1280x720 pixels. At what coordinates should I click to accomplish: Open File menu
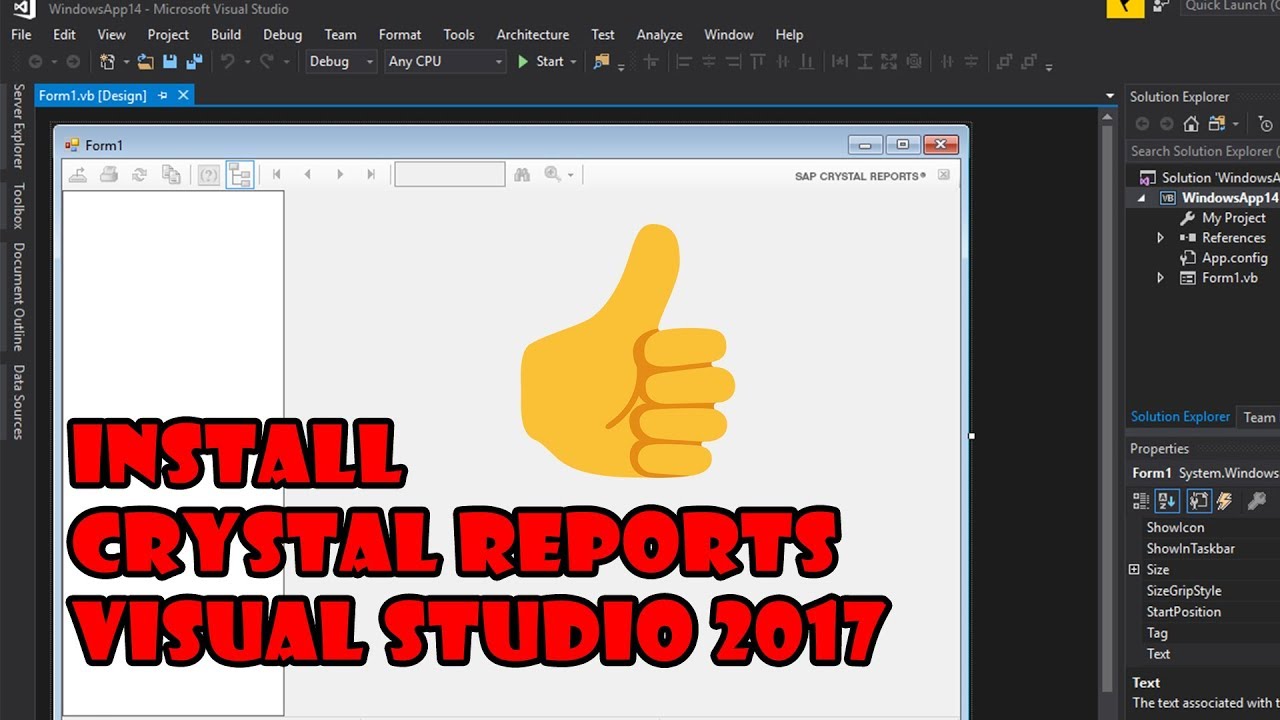(21, 34)
